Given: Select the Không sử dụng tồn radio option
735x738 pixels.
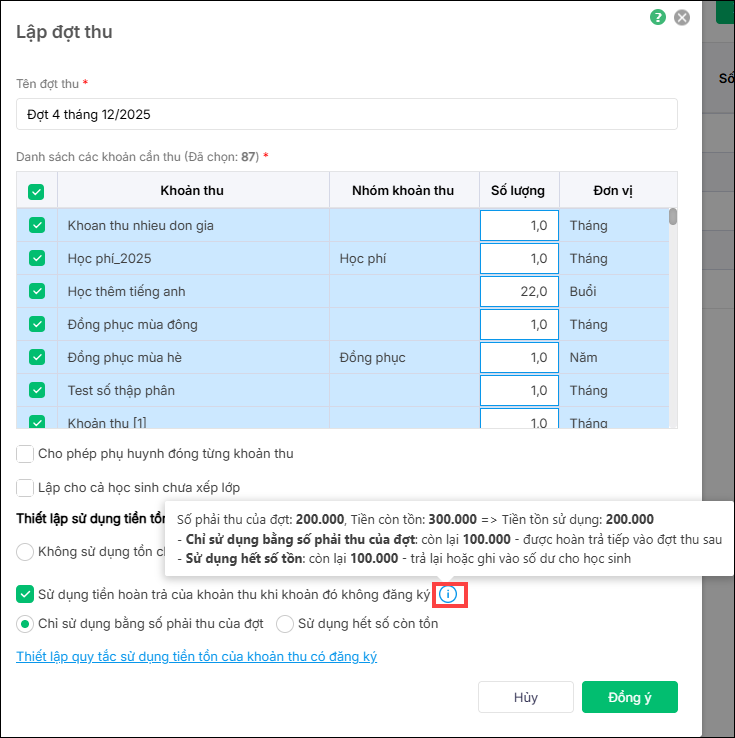Looking at the screenshot, I should click(26, 550).
